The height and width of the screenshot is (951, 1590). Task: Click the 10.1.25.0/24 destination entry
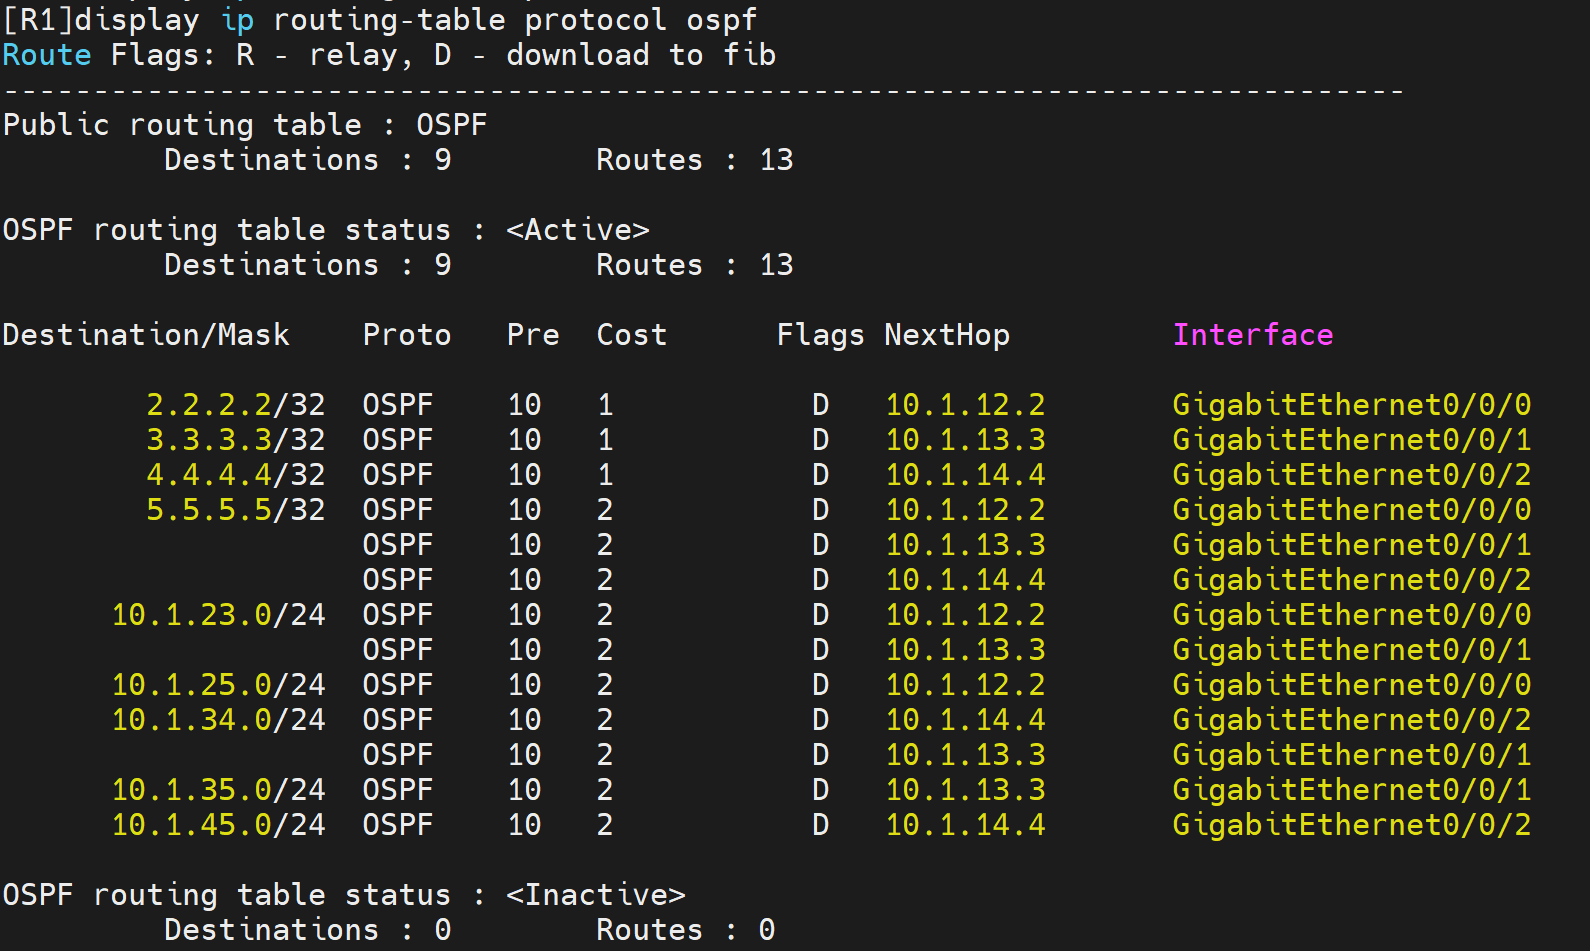click(218, 685)
